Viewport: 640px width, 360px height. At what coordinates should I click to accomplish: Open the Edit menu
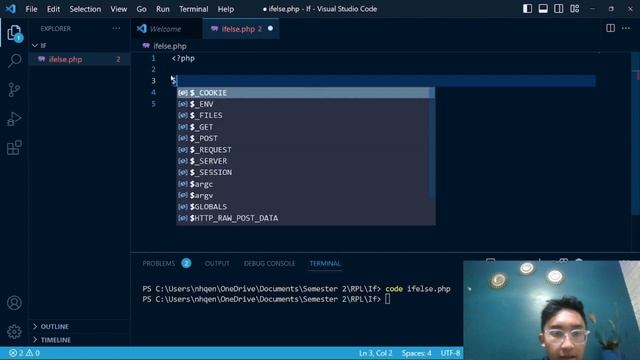[x=53, y=9]
